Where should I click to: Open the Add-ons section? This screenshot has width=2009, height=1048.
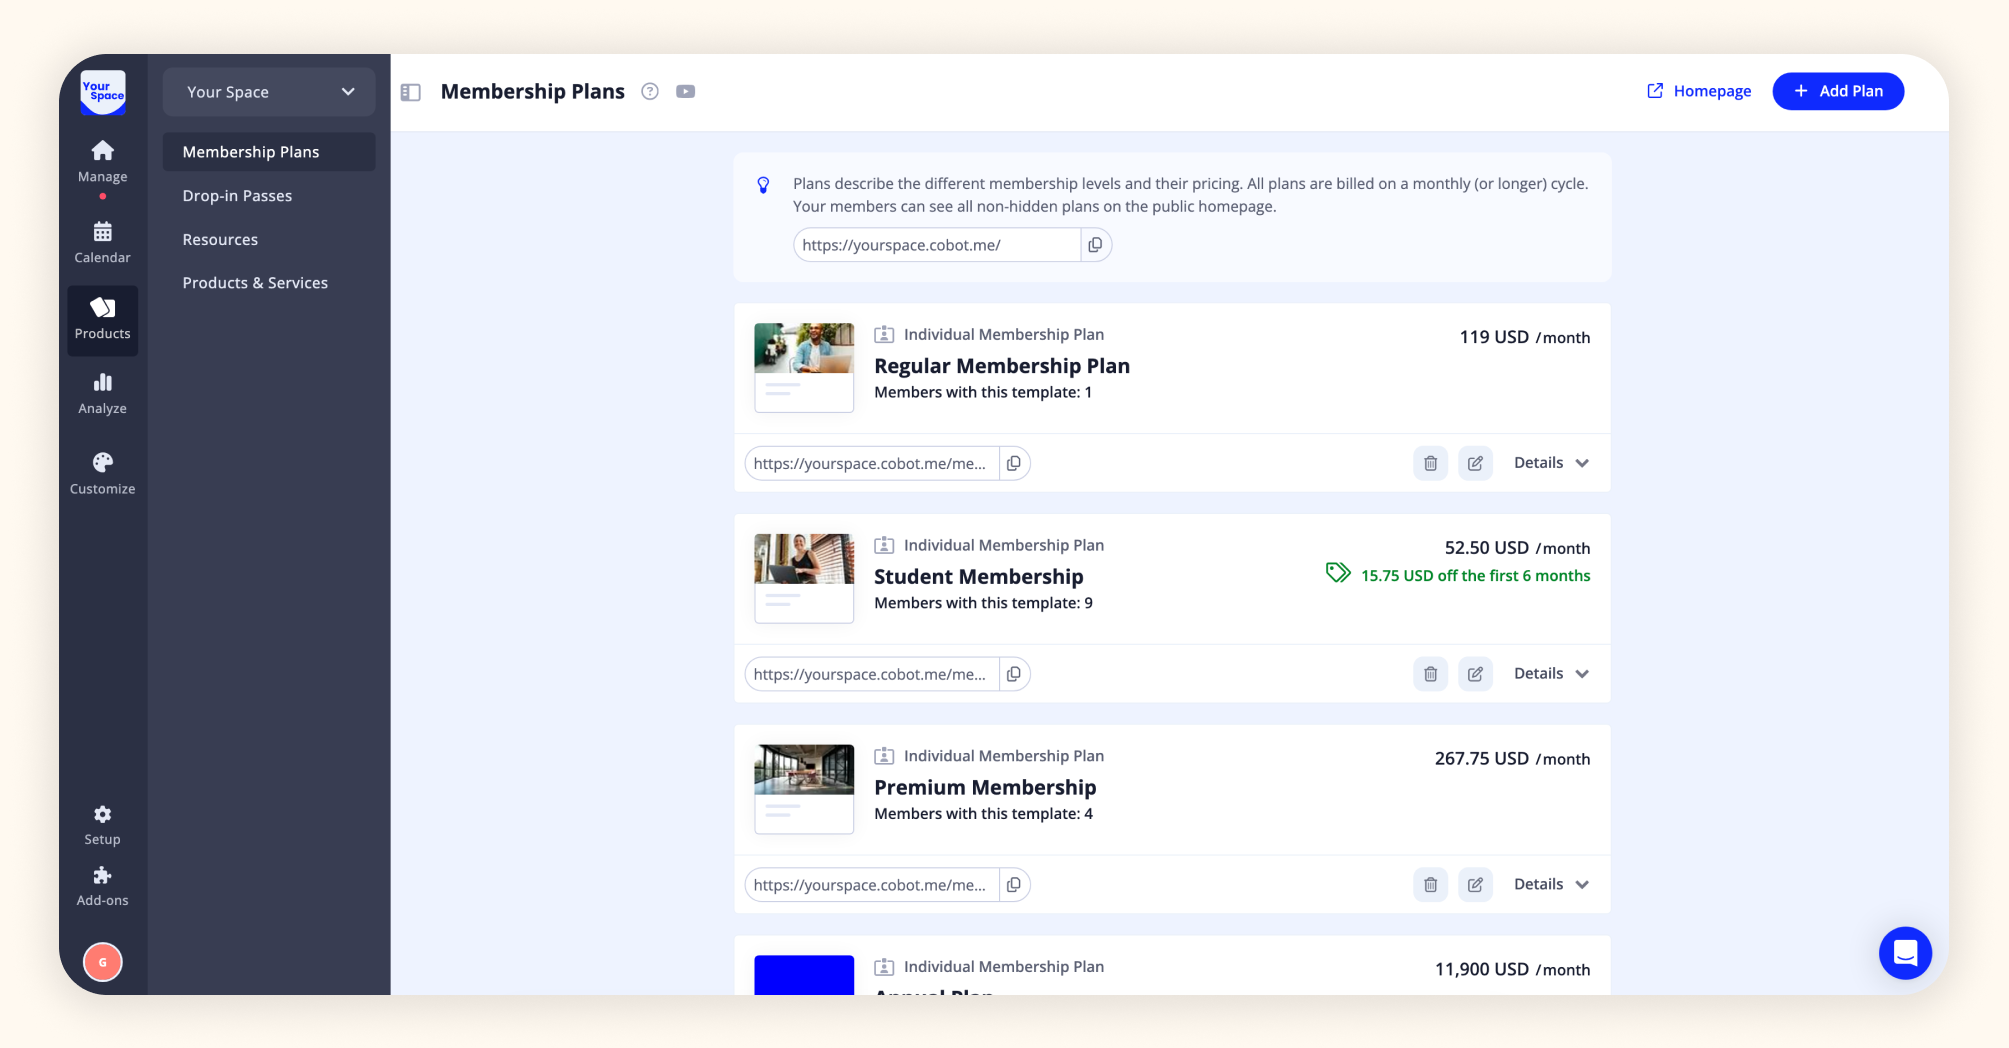101,884
